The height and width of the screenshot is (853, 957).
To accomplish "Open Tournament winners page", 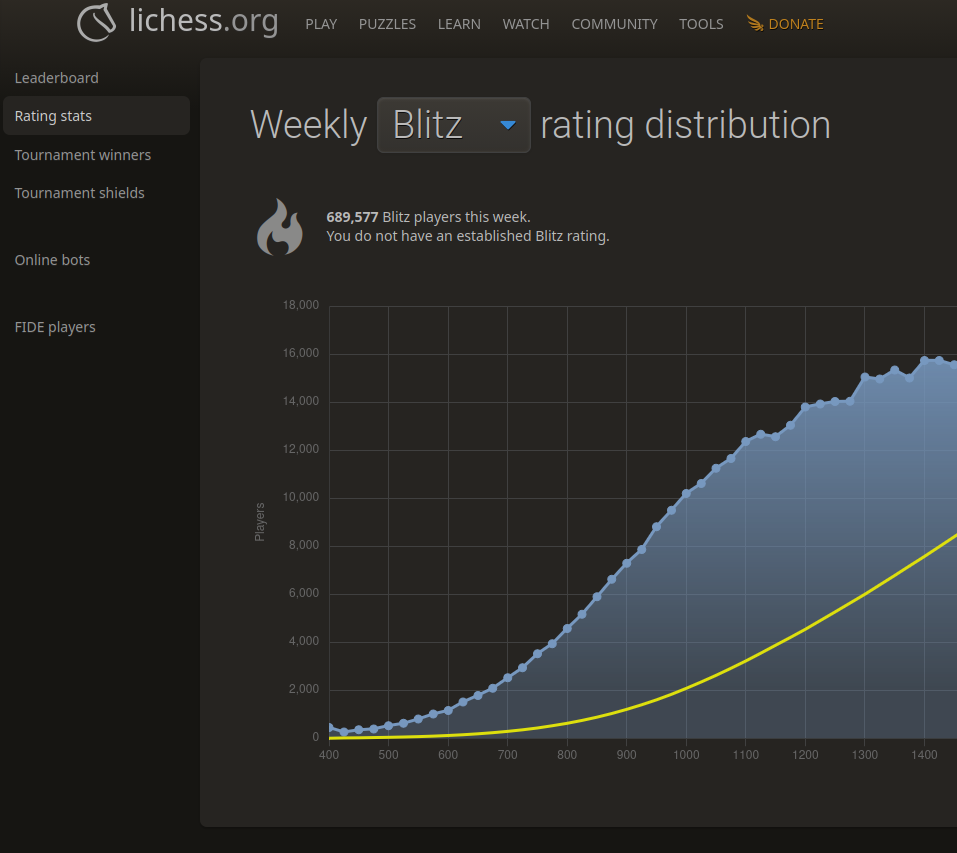I will tap(83, 155).
